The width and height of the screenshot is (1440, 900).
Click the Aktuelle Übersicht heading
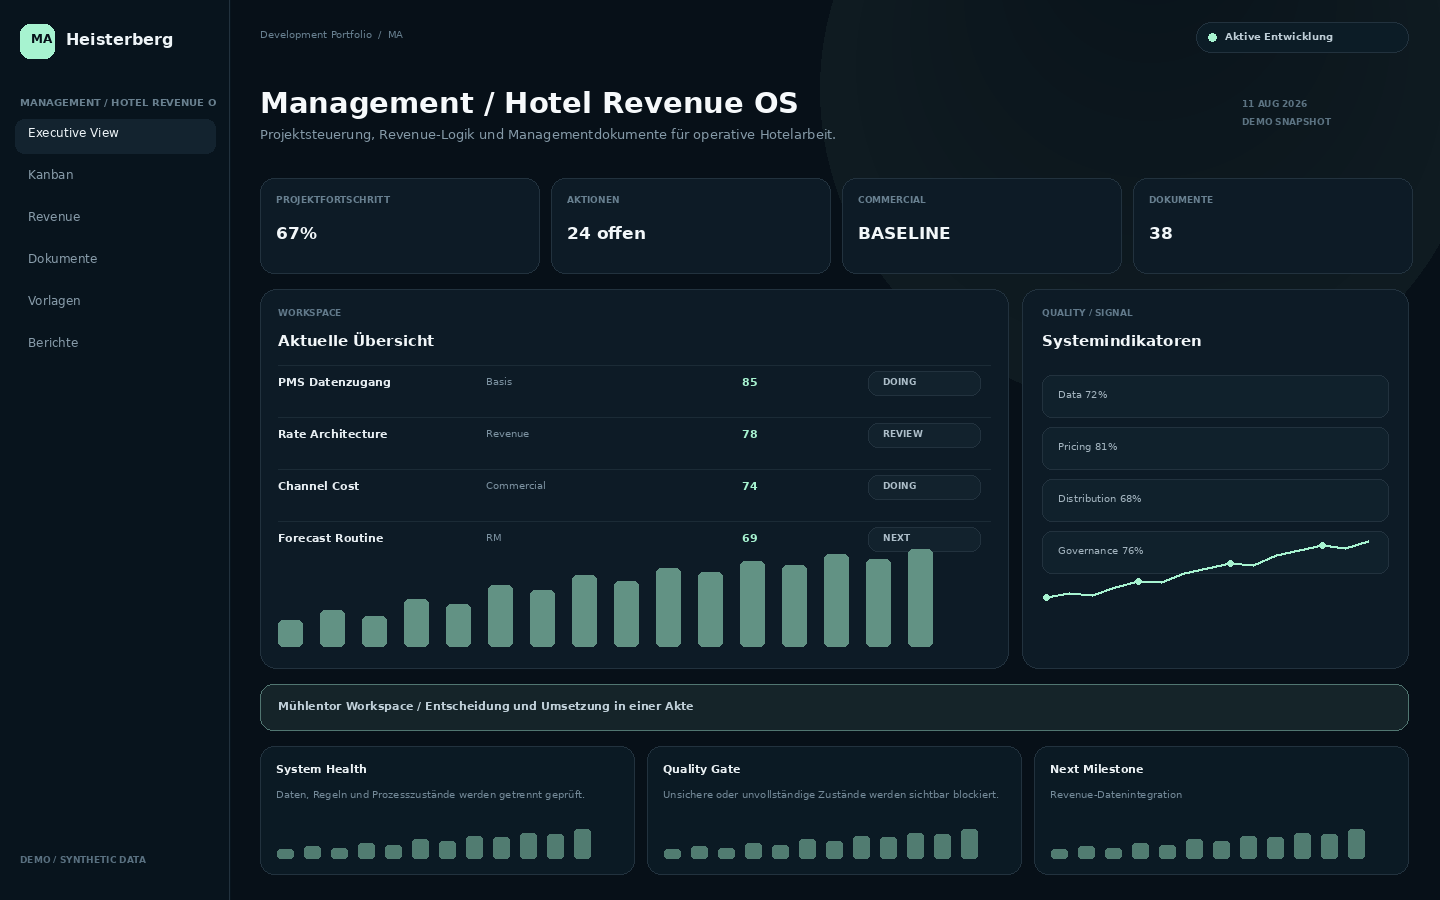tap(356, 341)
